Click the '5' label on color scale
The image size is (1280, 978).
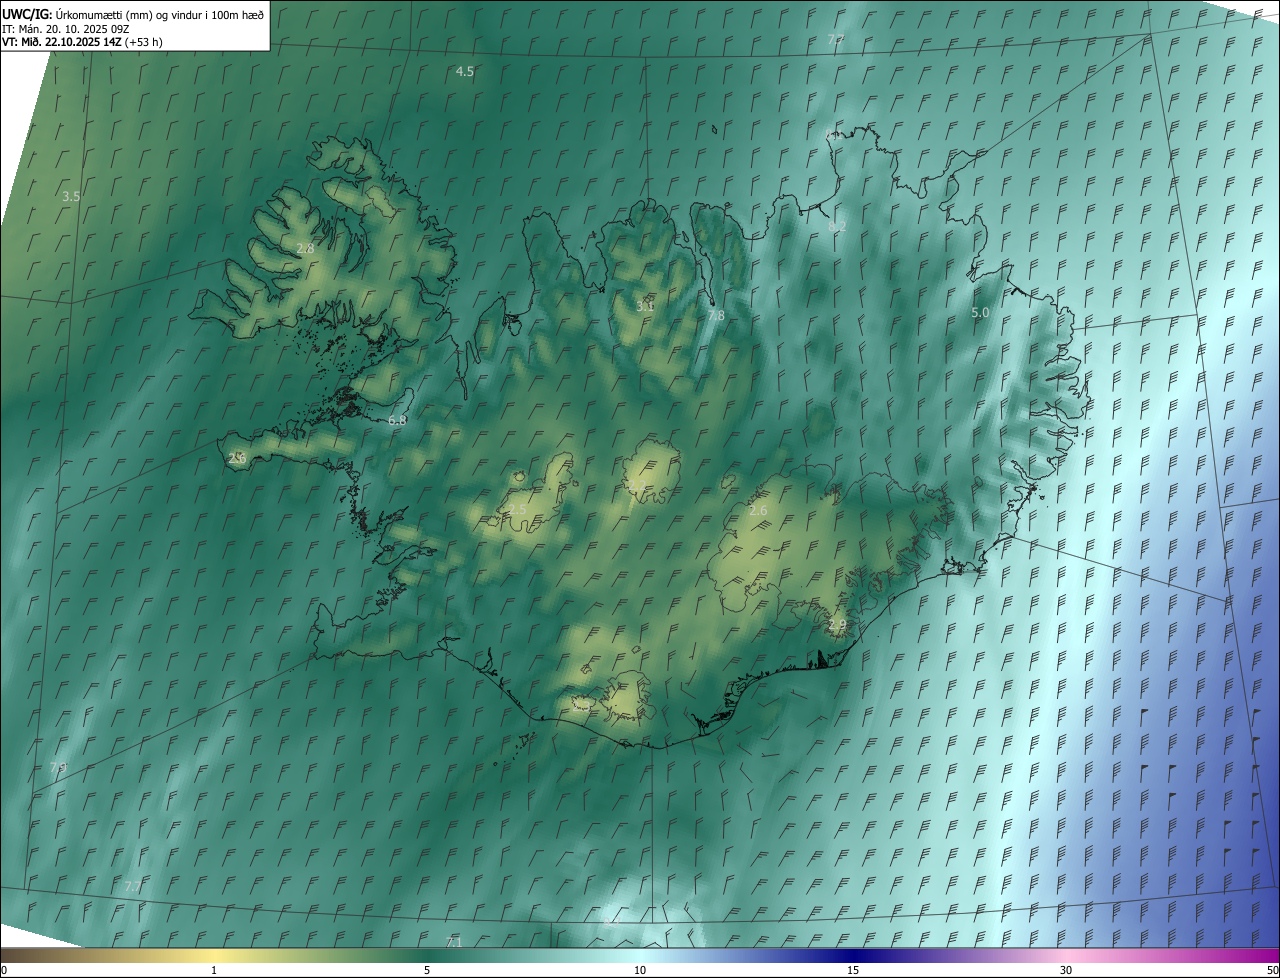point(427,971)
